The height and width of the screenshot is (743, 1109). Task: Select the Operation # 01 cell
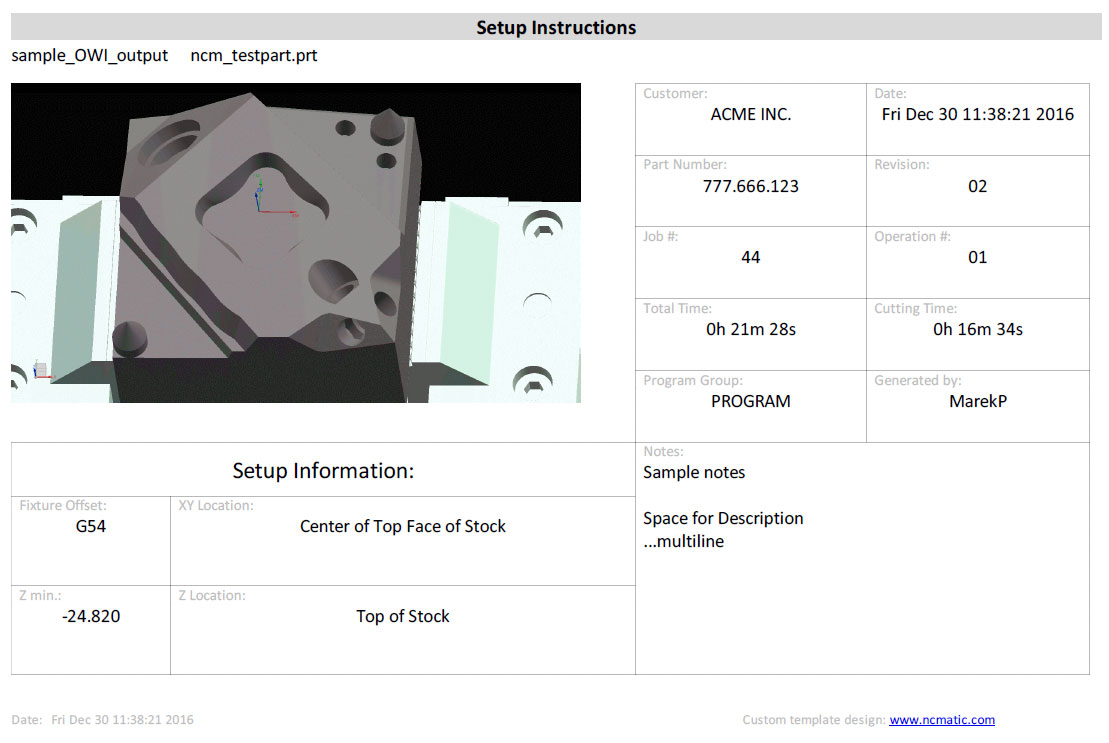point(977,262)
